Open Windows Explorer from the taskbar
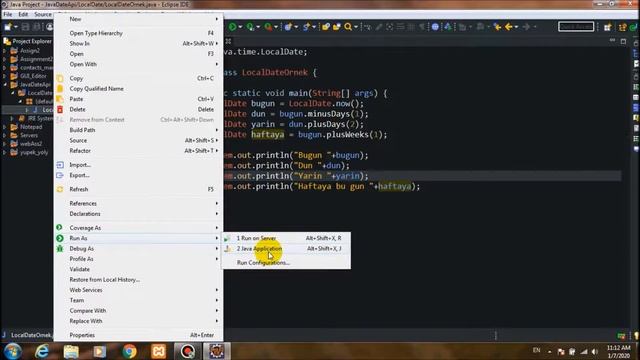This screenshot has height=360, width=640. 71,351
